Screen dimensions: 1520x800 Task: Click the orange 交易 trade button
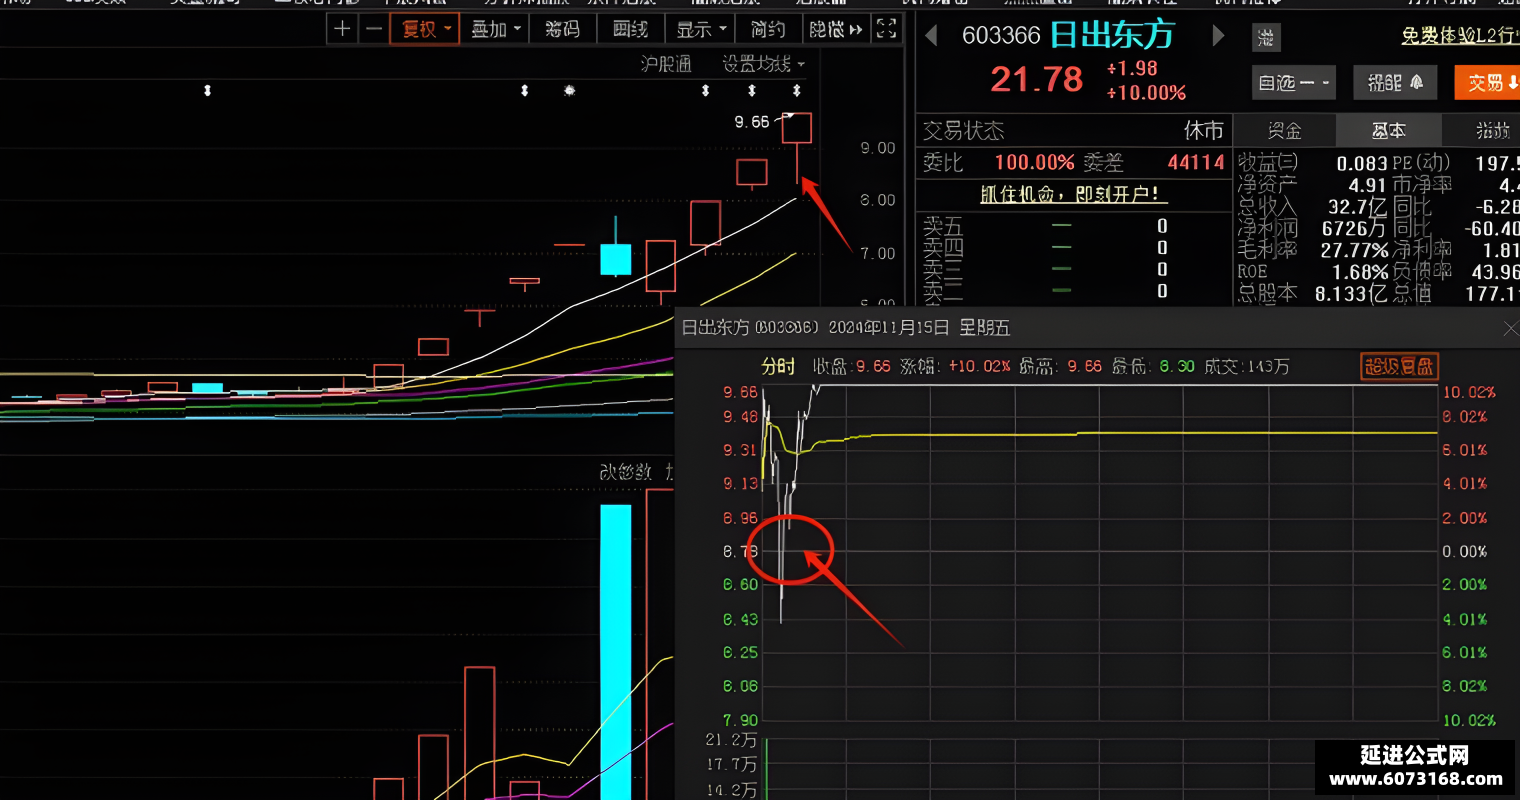tap(1489, 82)
